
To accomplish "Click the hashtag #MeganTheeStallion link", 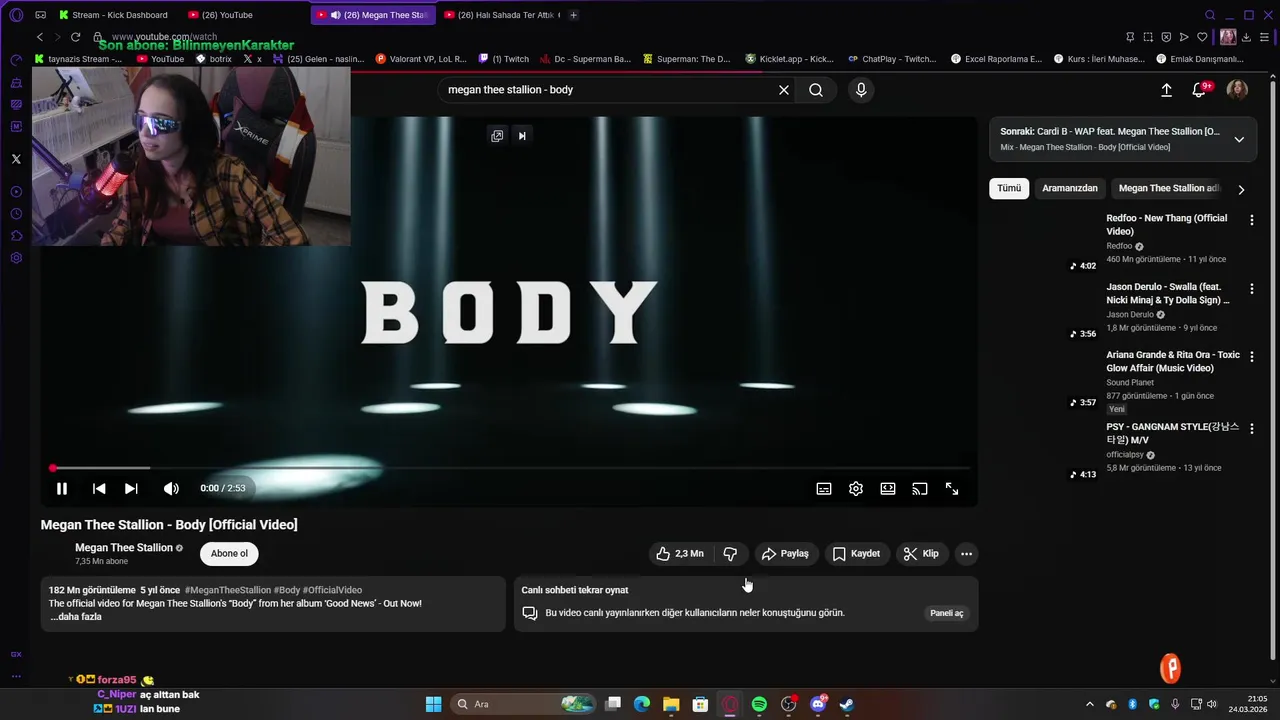I will click(228, 590).
